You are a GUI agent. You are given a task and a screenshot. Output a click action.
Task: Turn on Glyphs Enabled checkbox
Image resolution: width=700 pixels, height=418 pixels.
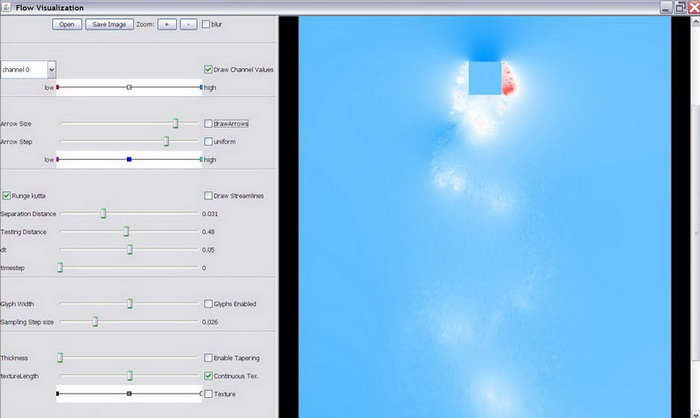(208, 304)
